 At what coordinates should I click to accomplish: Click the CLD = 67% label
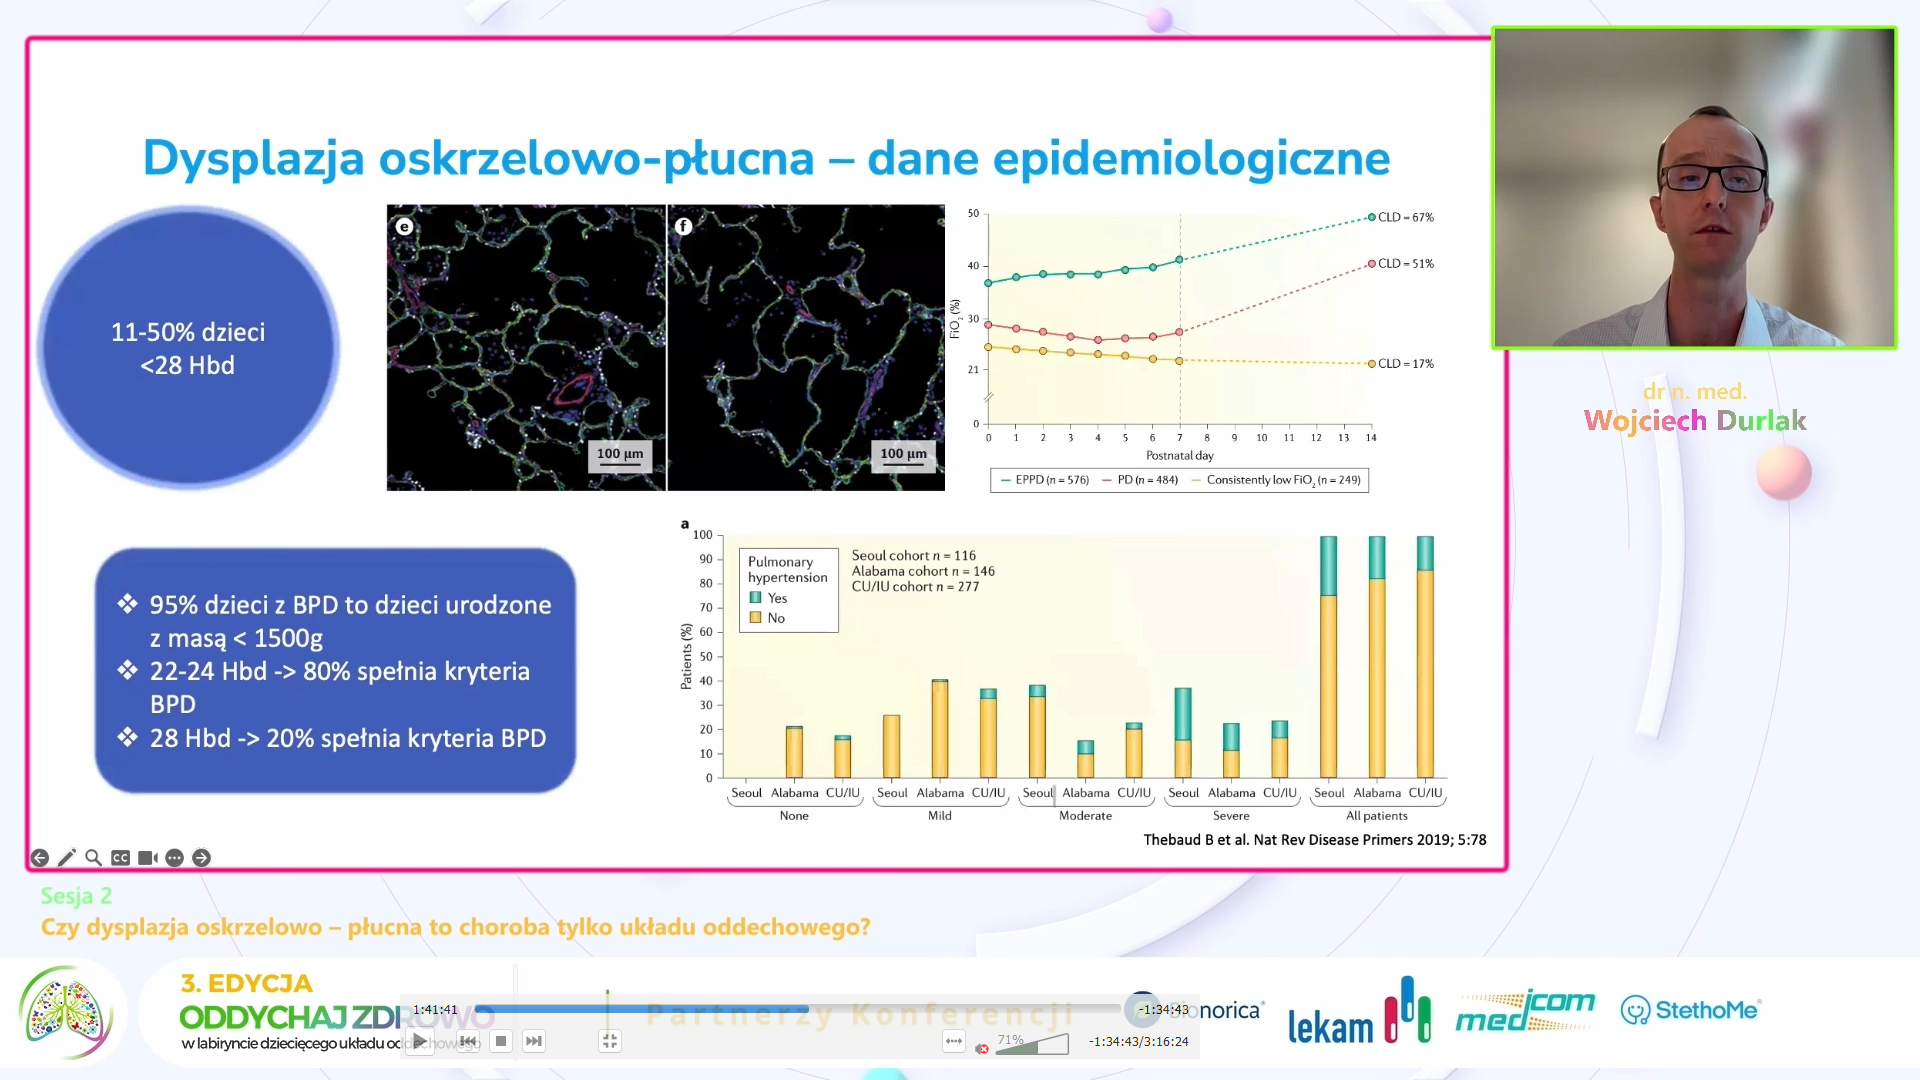1405,217
